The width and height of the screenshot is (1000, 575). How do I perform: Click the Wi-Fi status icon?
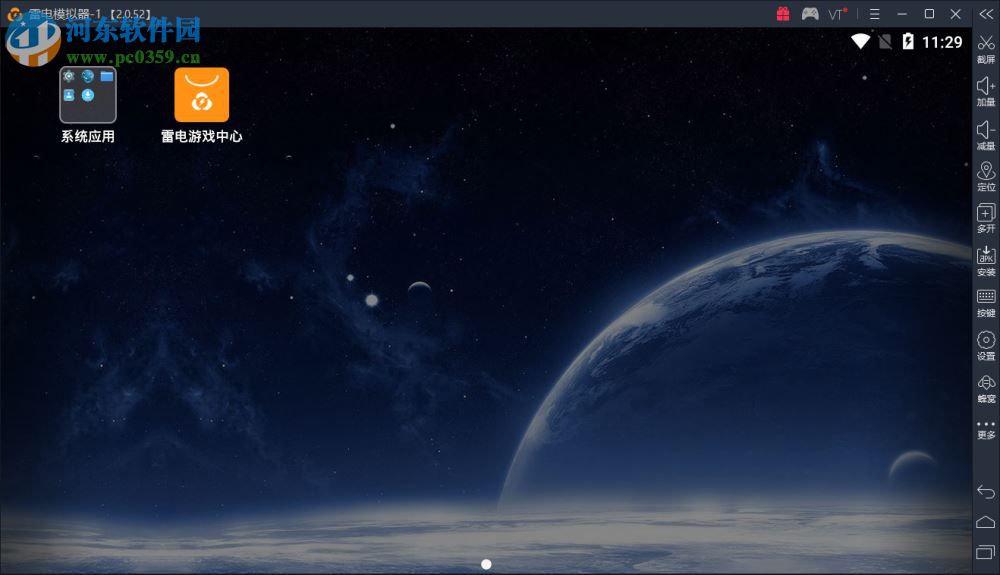(860, 41)
